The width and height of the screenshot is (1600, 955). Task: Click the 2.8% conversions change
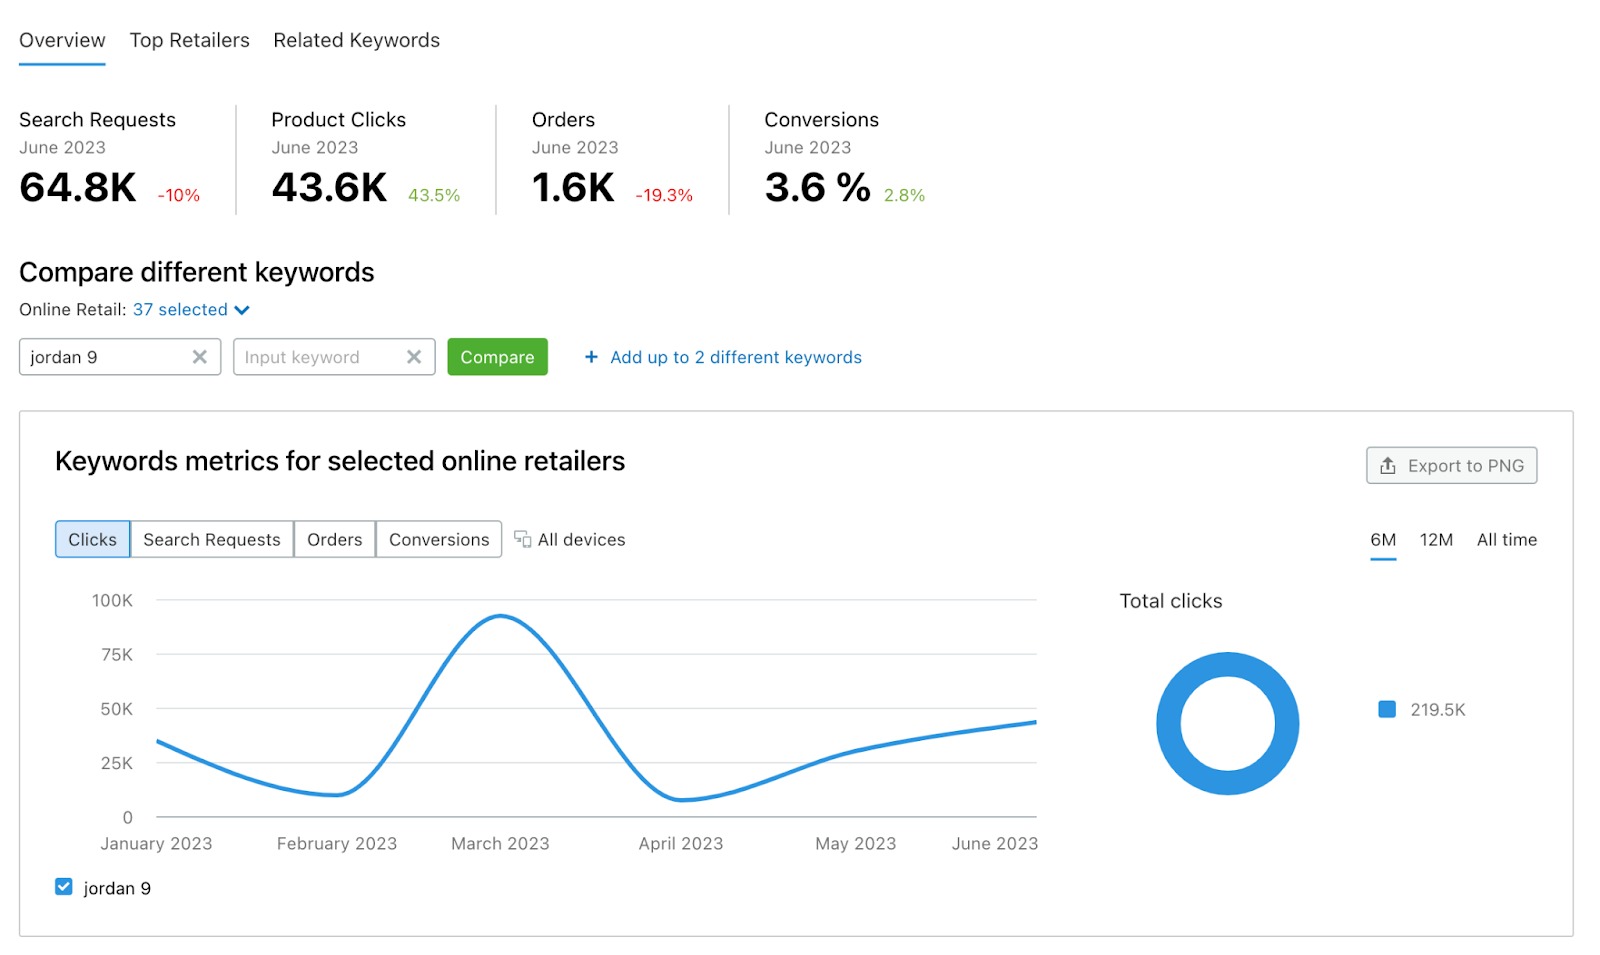(904, 195)
